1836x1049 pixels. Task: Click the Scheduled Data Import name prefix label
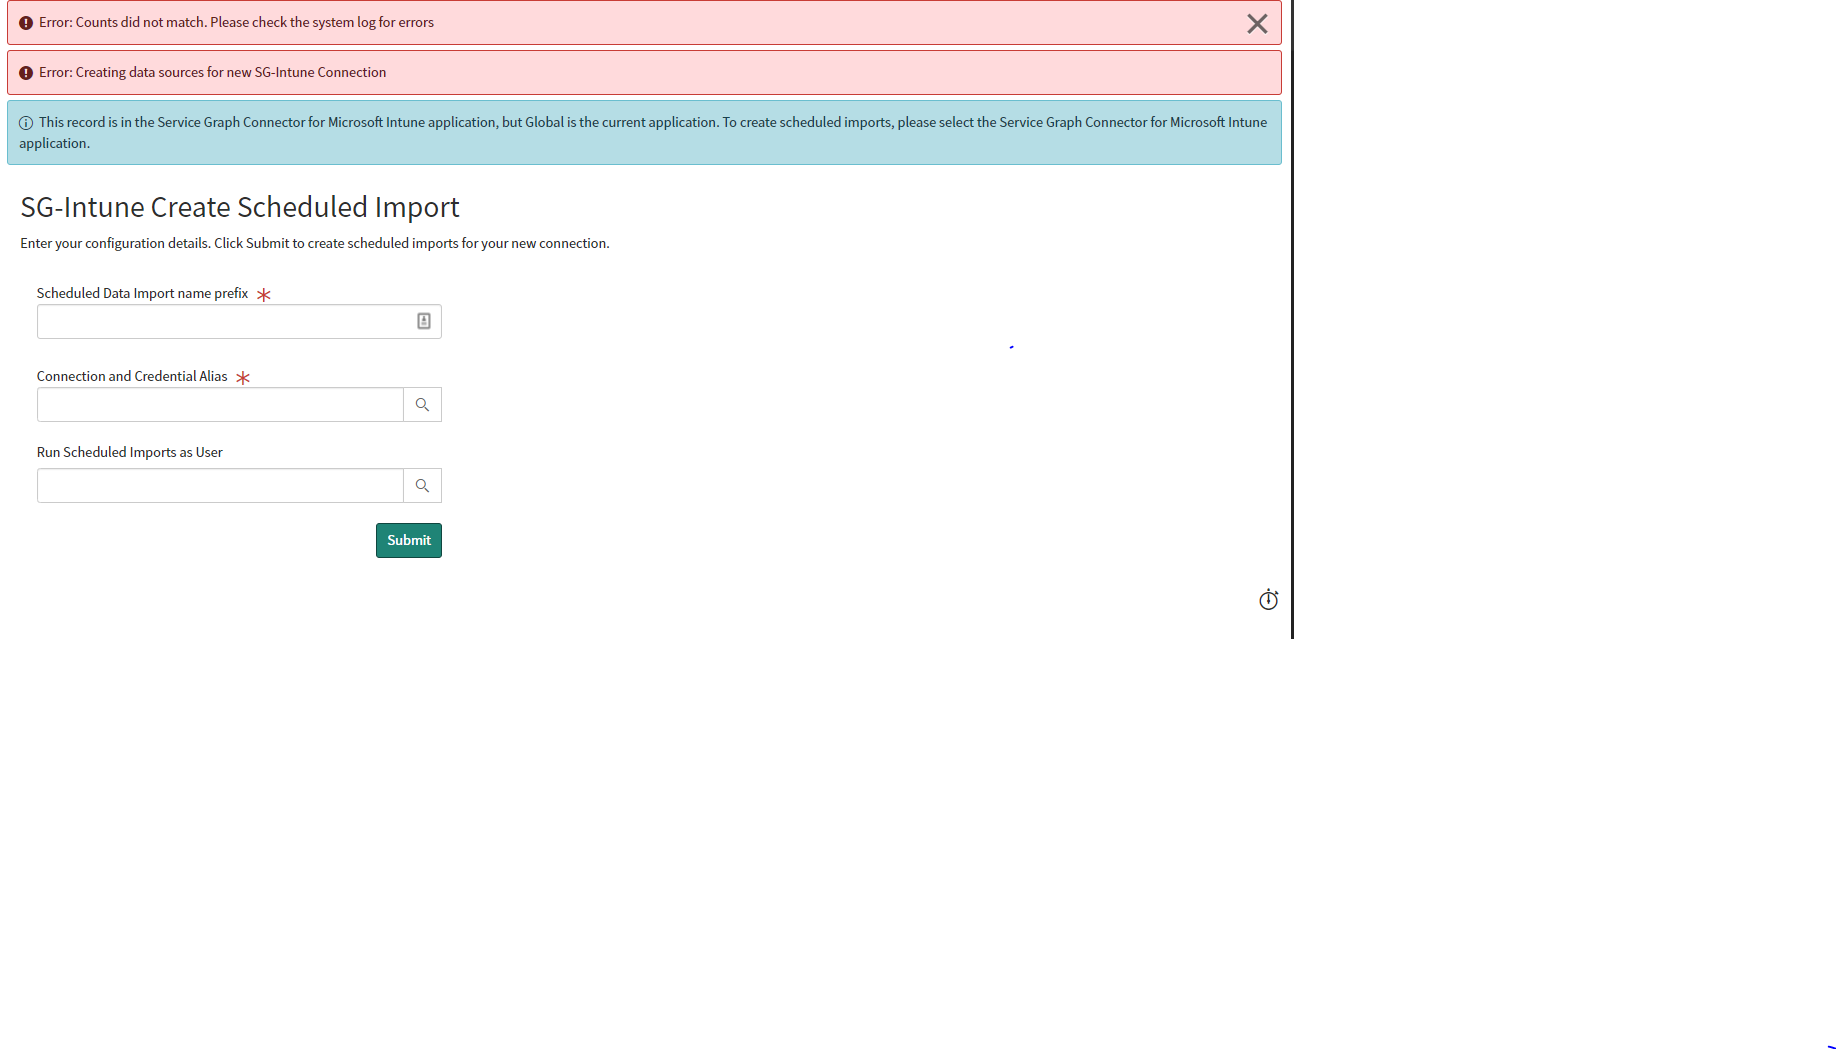[142, 293]
